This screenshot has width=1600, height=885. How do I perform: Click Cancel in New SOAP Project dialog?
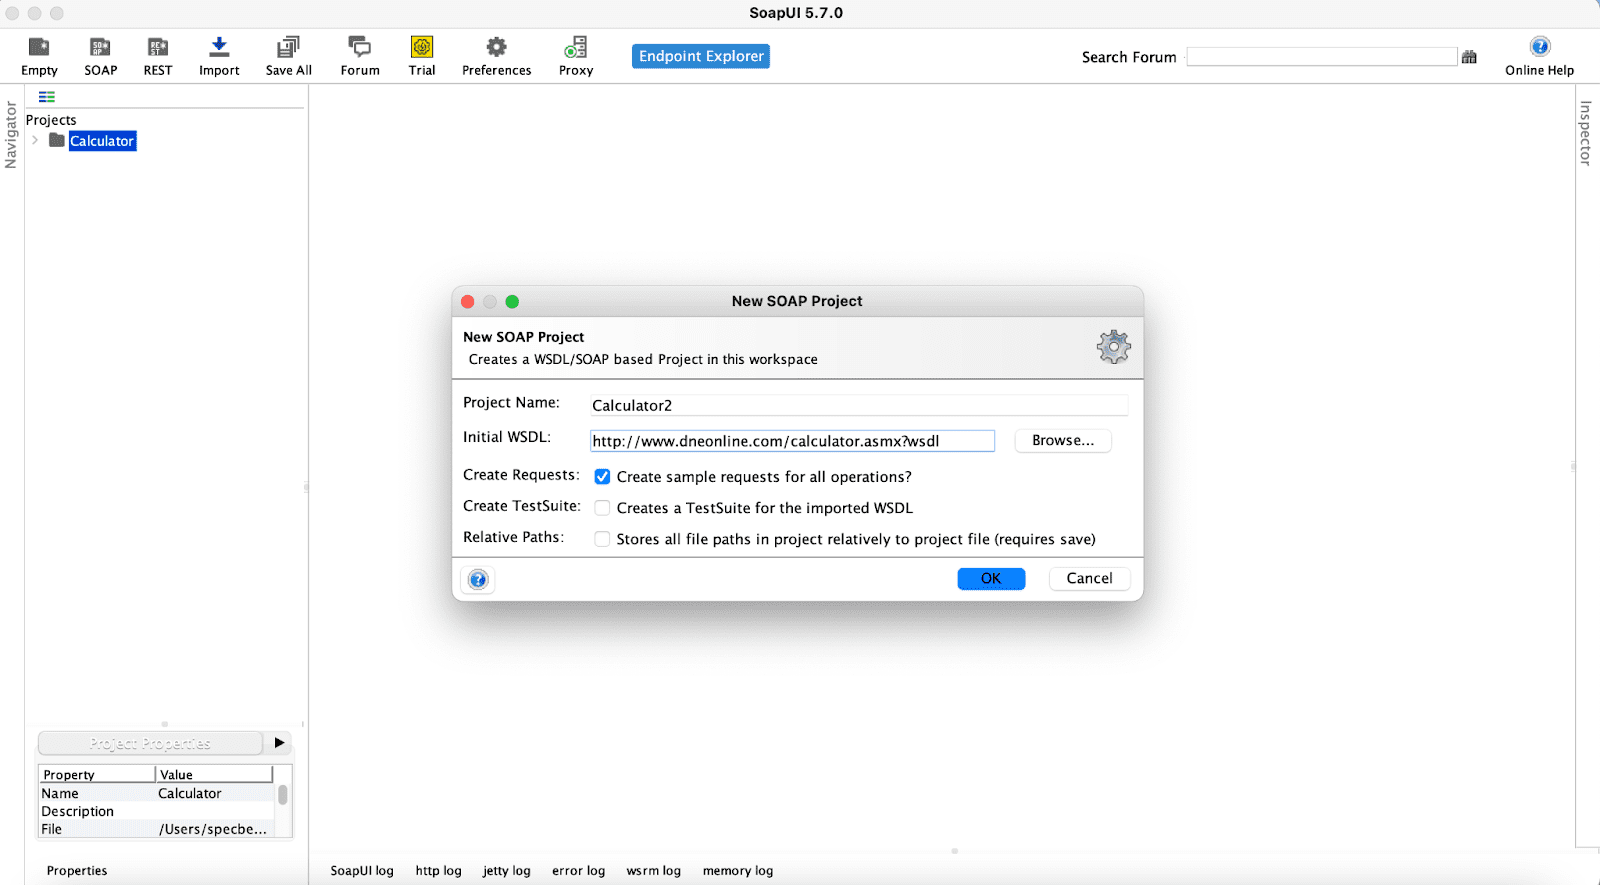pos(1089,578)
